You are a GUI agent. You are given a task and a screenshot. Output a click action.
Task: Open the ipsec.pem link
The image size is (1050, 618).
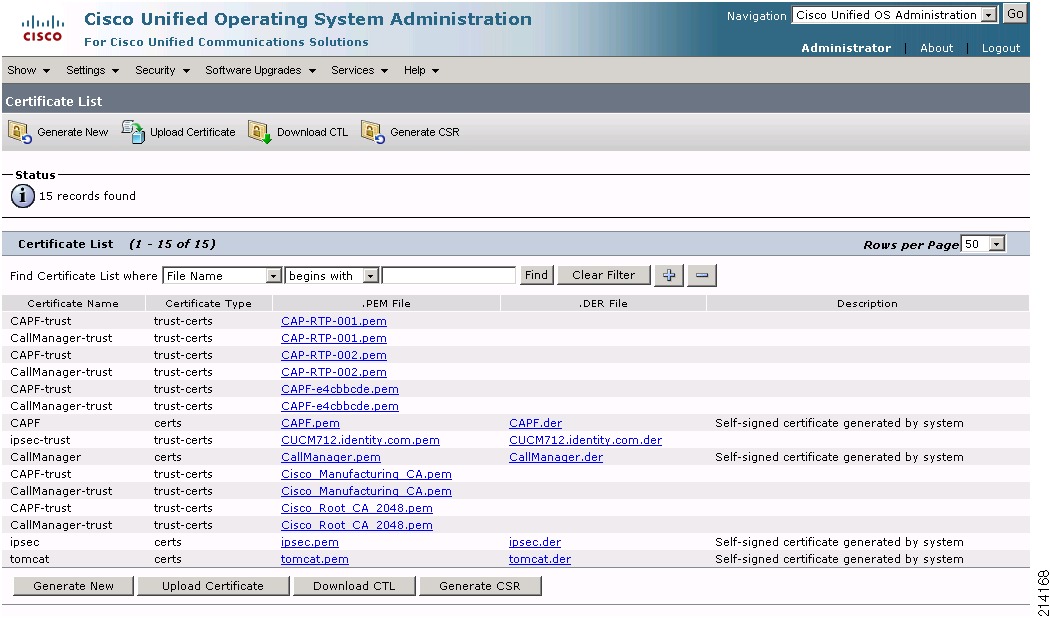pos(309,542)
